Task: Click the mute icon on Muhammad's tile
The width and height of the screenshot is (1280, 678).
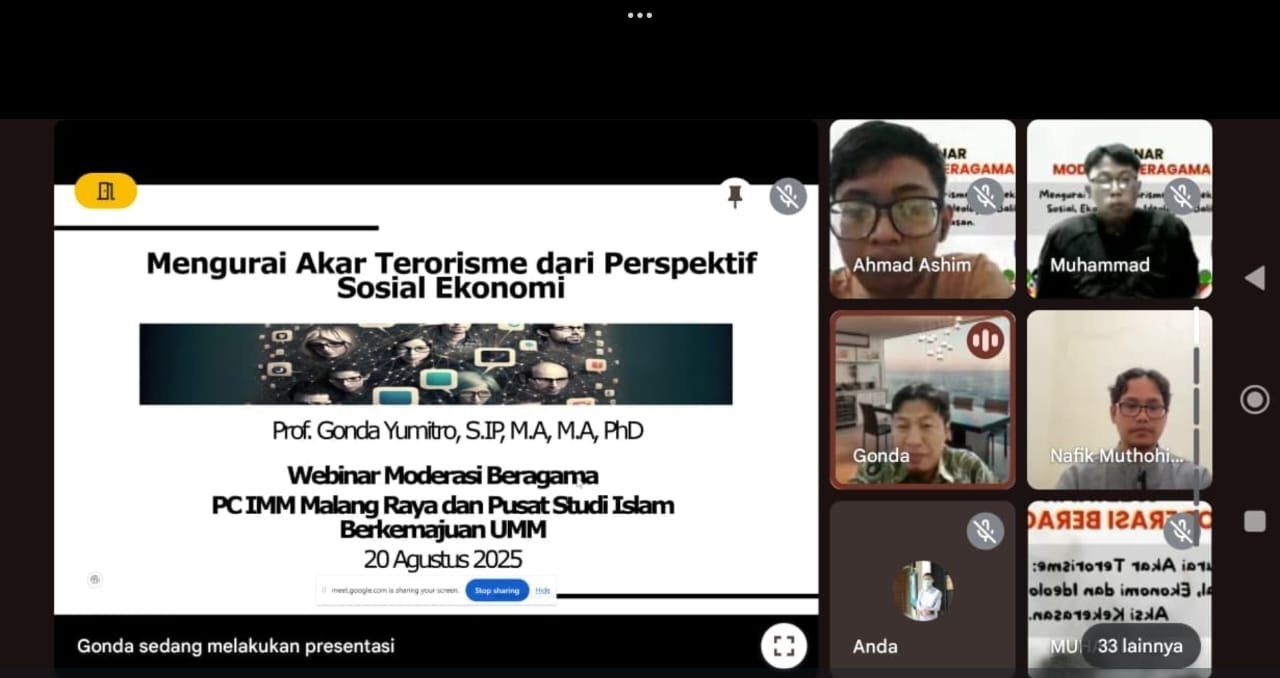Action: click(x=1181, y=196)
